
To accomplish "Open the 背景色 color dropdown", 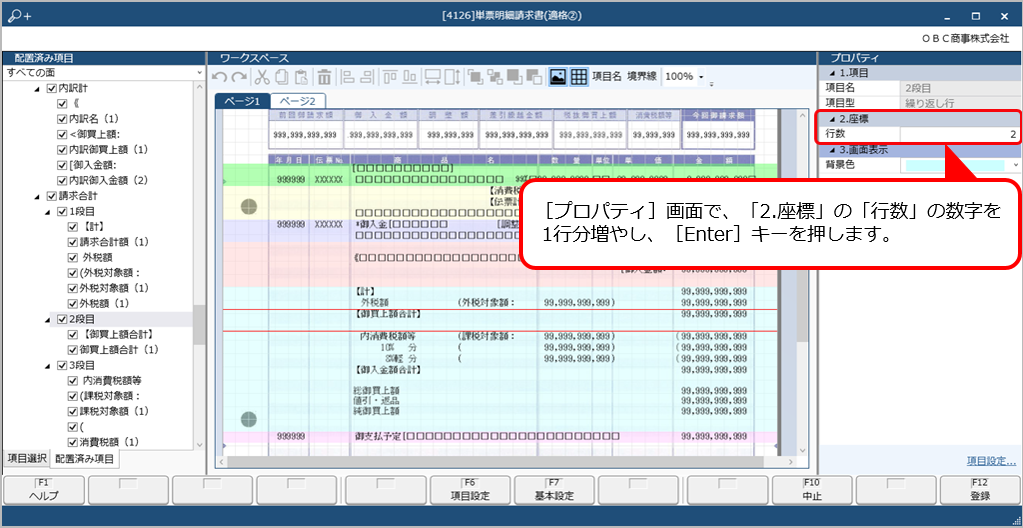I will coord(1015,165).
